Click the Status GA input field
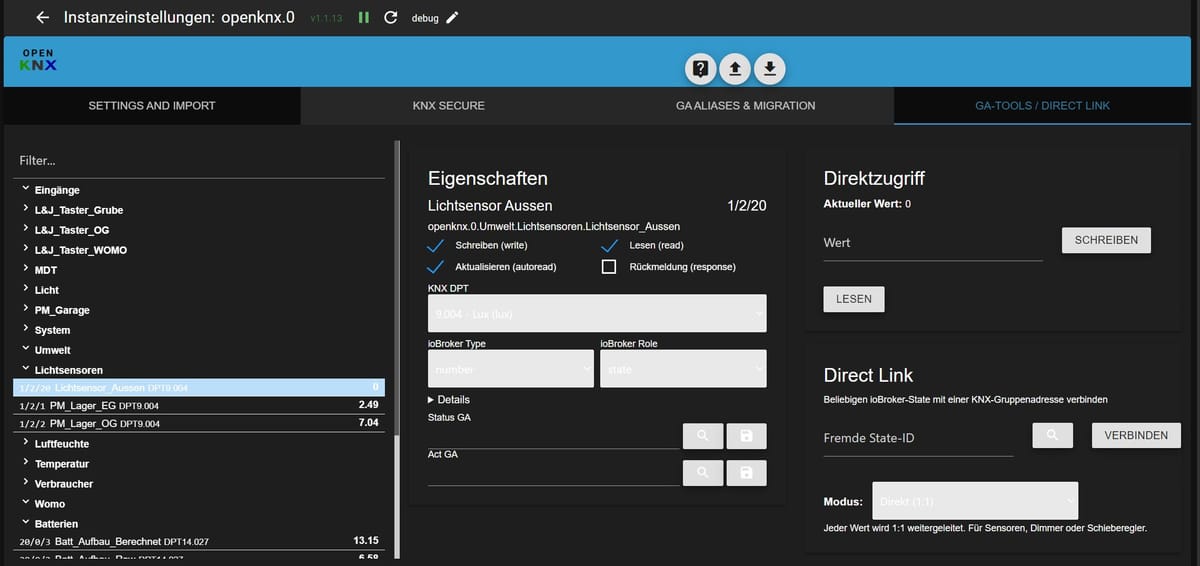 click(553, 436)
